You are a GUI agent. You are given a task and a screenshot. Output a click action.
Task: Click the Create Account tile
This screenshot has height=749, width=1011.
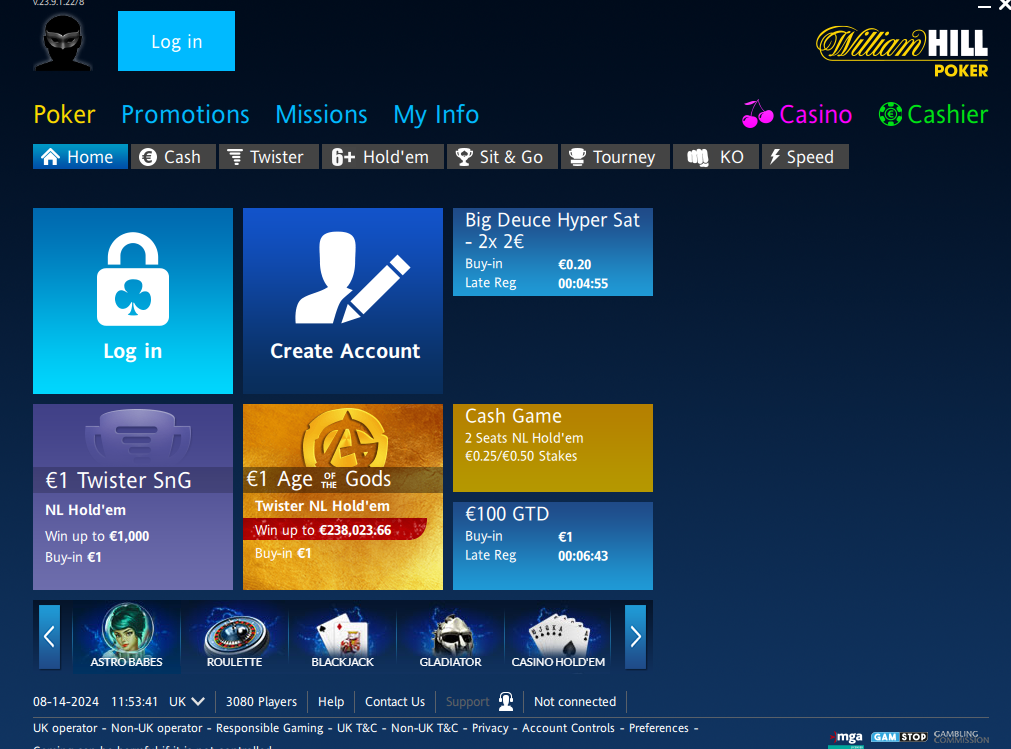pyautogui.click(x=343, y=300)
